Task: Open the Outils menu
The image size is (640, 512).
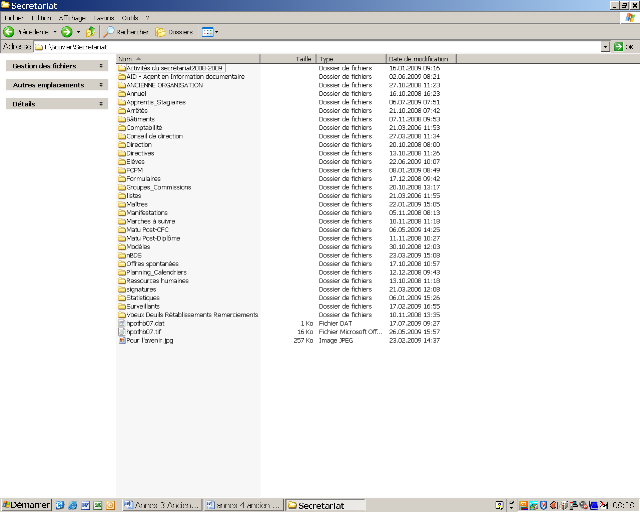Action: coord(130,18)
